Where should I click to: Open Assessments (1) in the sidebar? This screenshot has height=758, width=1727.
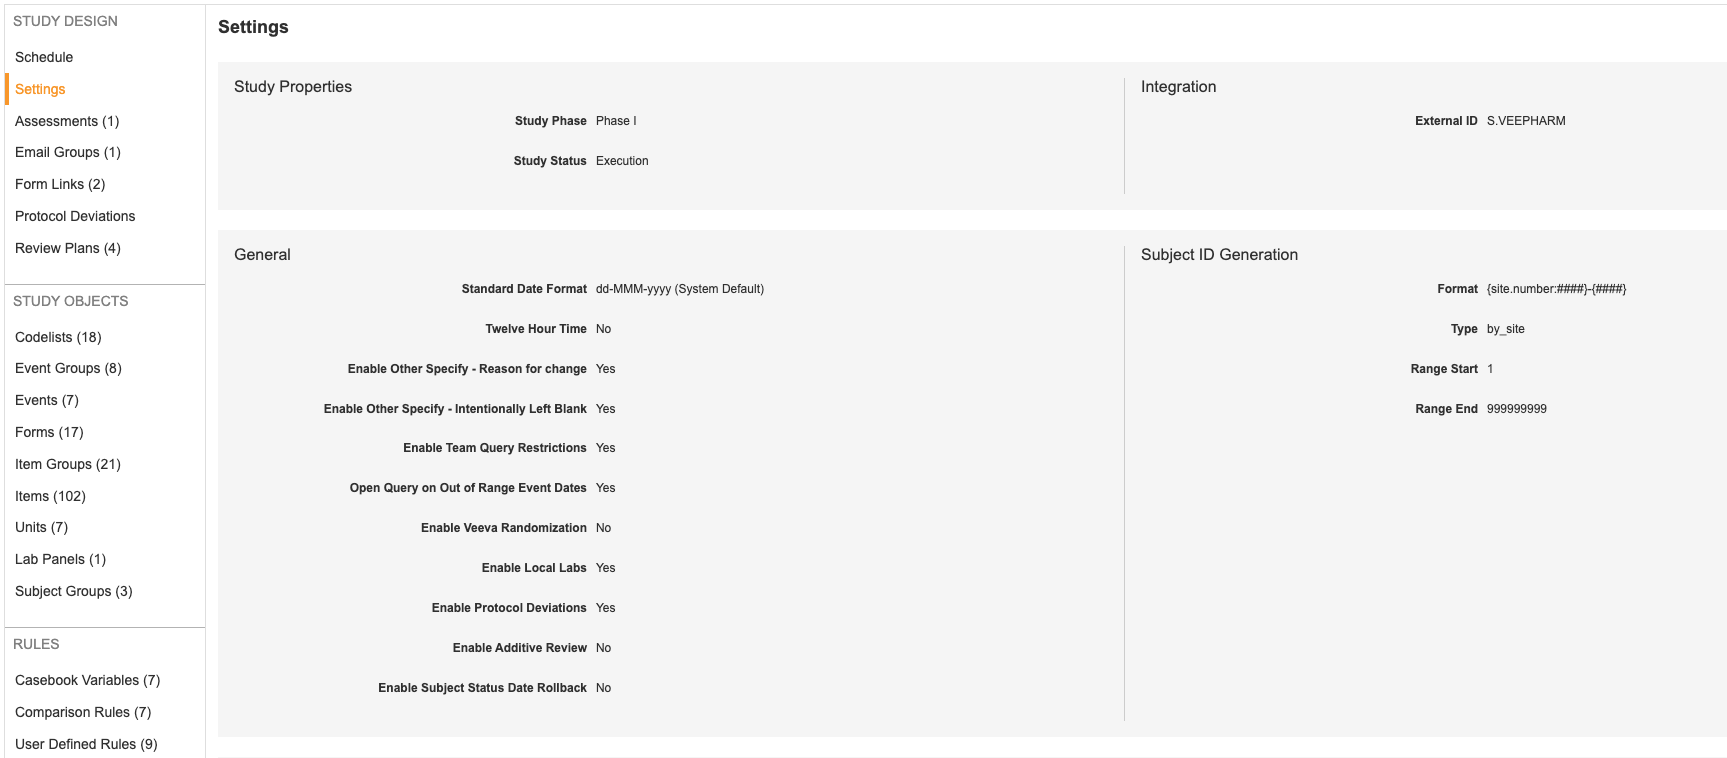coord(67,121)
